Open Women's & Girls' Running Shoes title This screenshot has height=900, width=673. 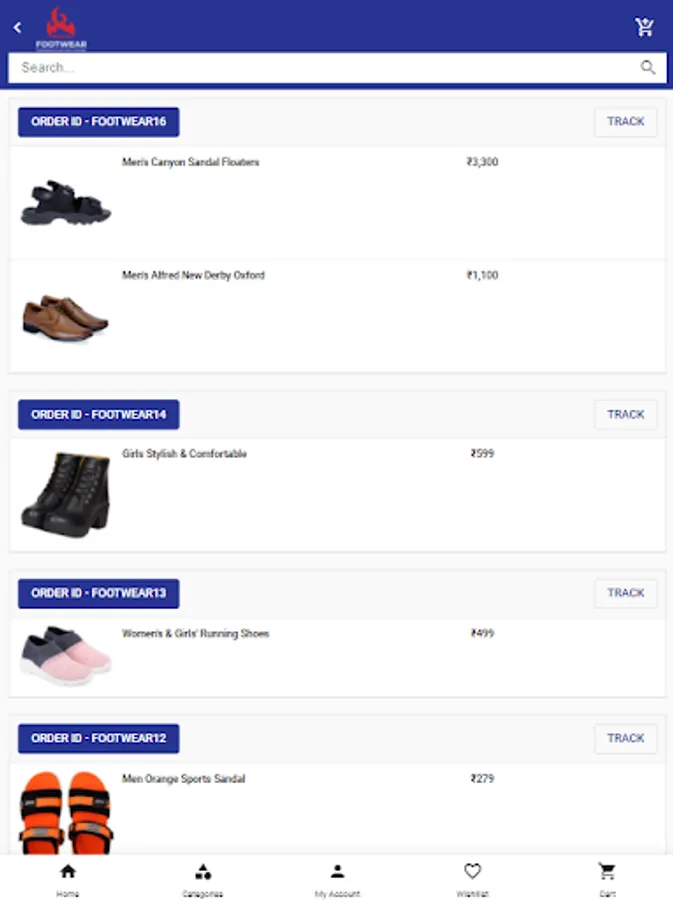(x=195, y=633)
